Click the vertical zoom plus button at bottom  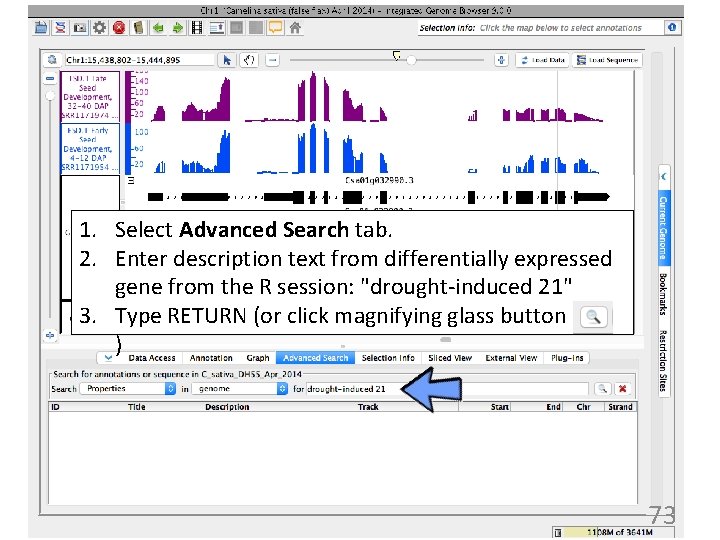pyautogui.click(x=50, y=335)
